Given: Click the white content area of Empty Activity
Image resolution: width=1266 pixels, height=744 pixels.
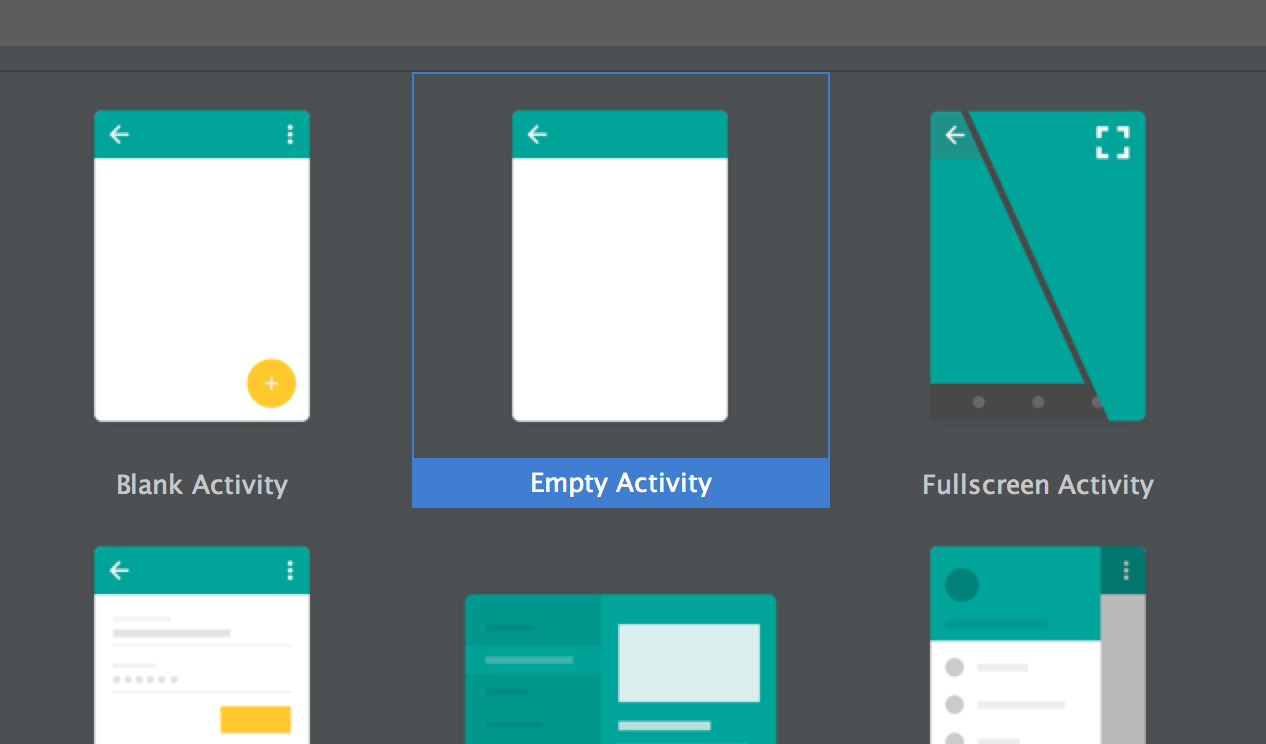Looking at the screenshot, I should [620, 290].
